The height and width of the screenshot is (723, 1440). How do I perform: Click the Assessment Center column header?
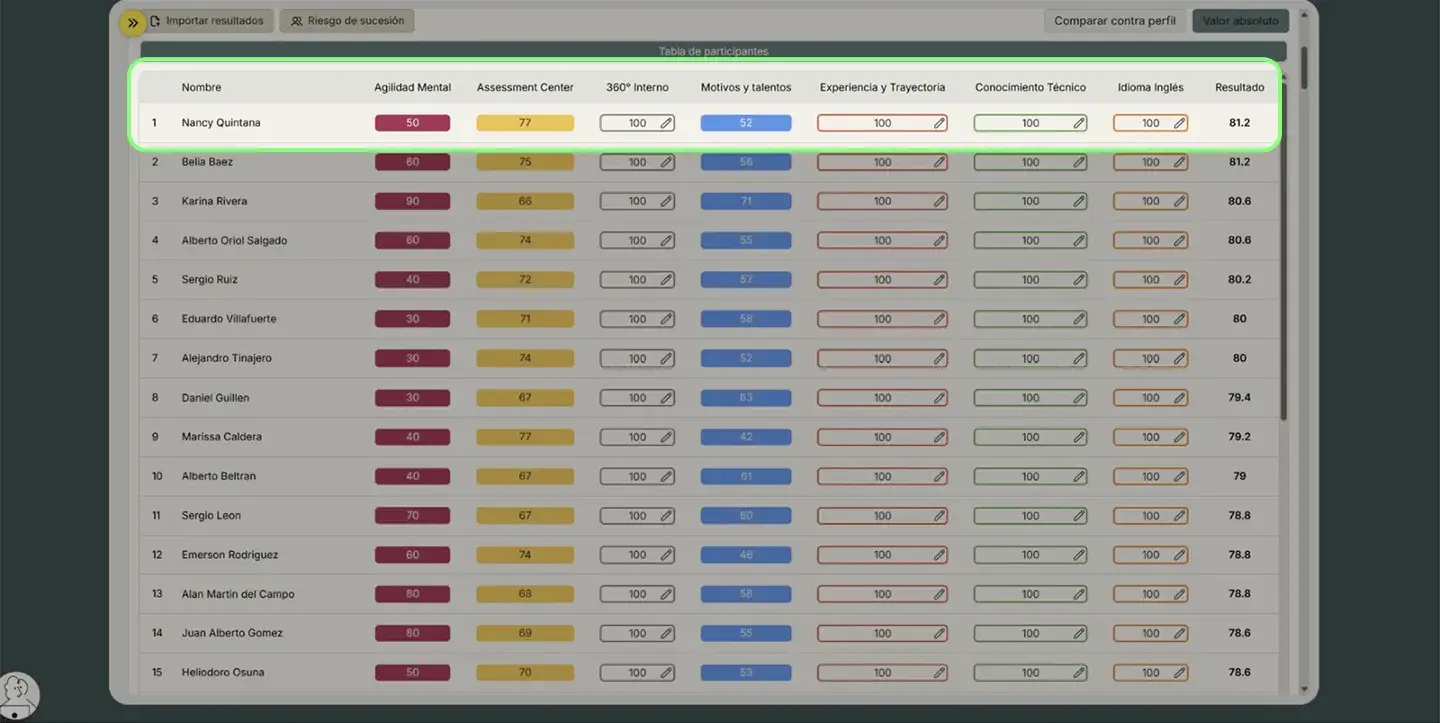[x=525, y=87]
